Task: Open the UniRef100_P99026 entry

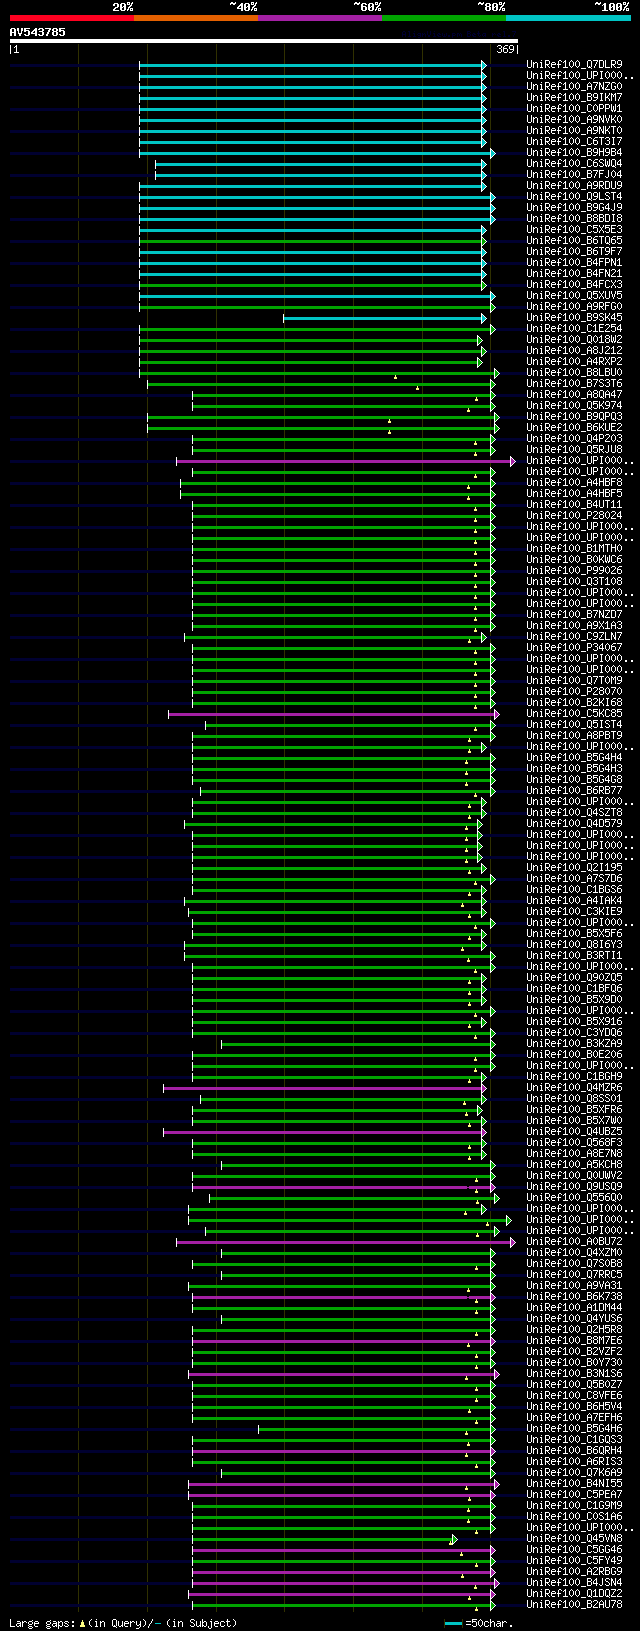Action: pos(574,571)
